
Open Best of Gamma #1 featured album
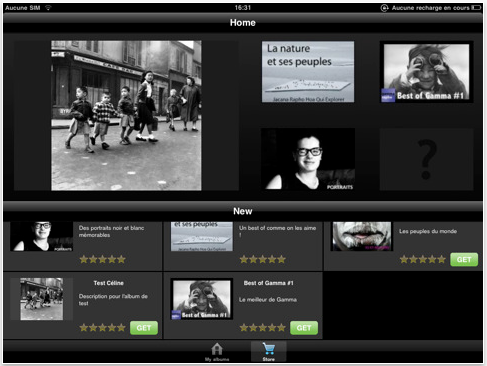[427, 72]
